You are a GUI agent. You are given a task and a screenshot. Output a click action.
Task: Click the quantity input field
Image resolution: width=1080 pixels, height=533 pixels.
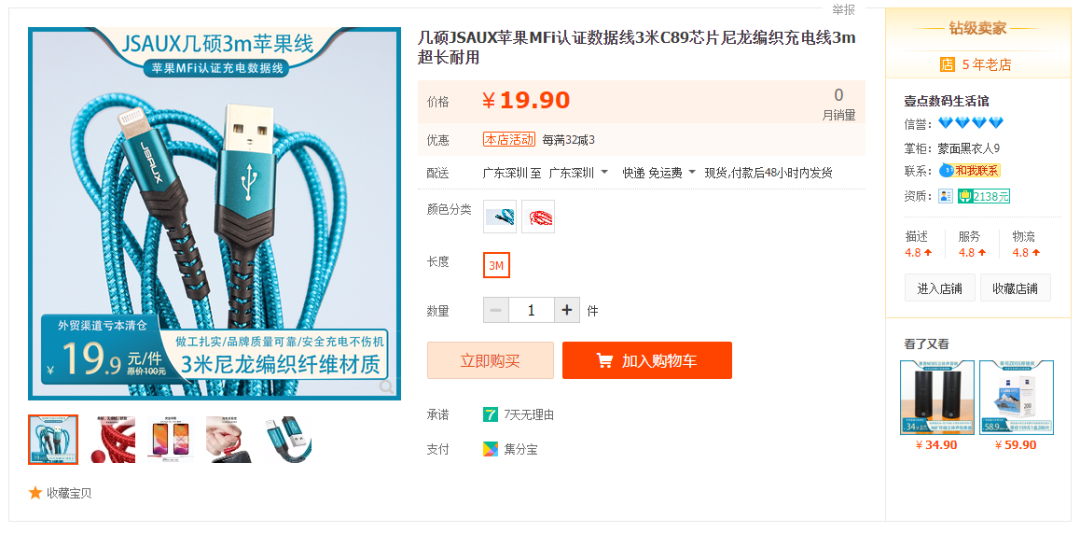coord(532,310)
